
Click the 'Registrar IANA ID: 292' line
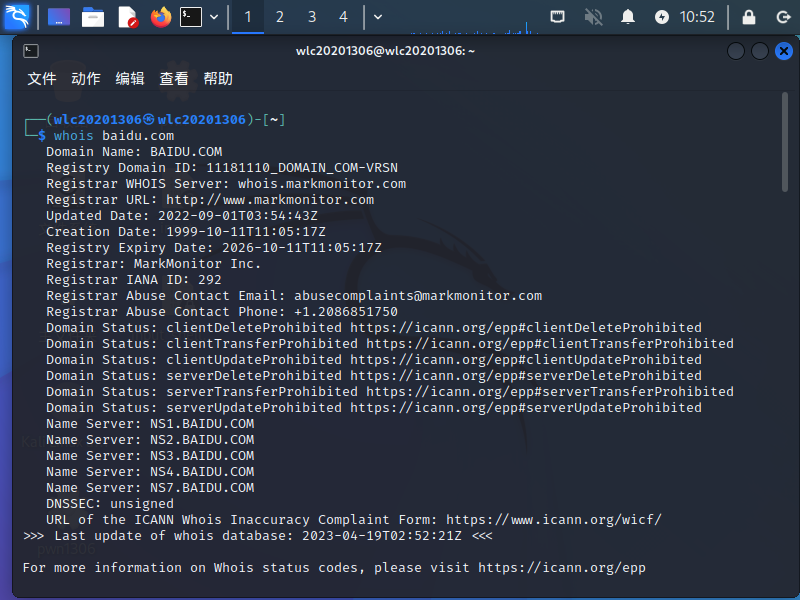[134, 280]
